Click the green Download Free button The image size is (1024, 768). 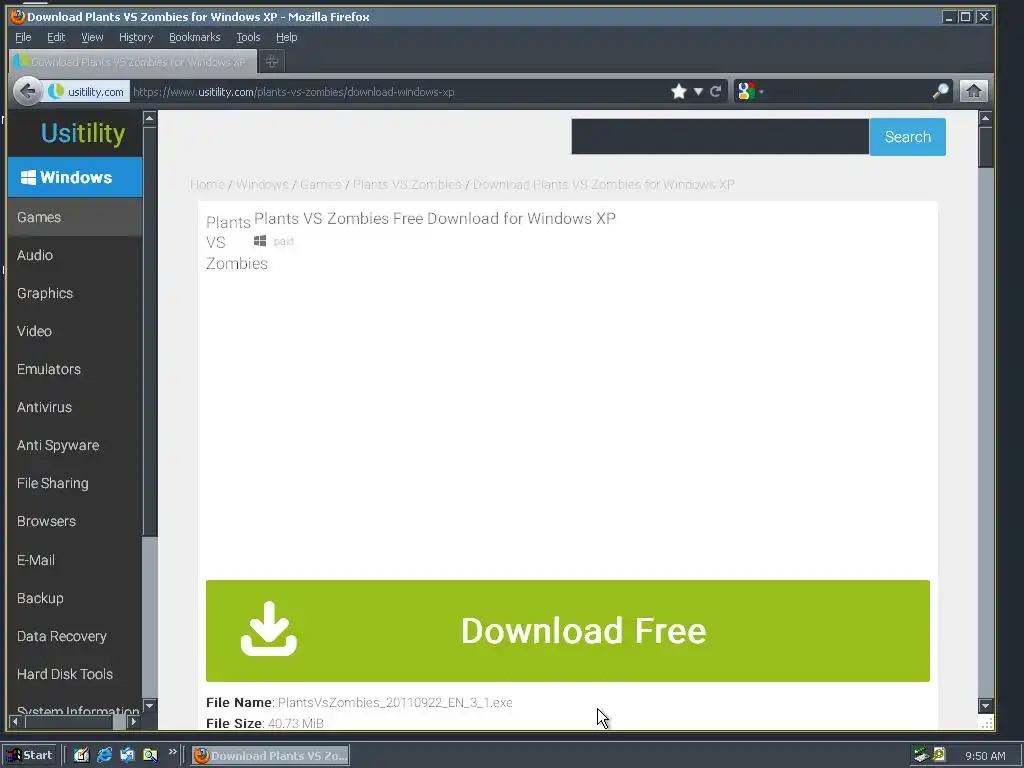pos(568,631)
